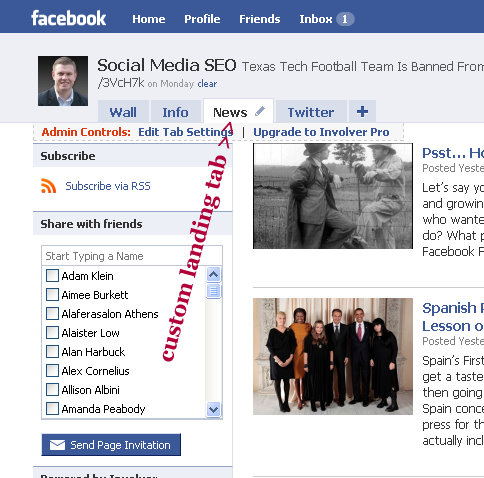Screen dimensions: 484x478
Task: Click the pencil edit icon on News tab
Action: coord(260,111)
